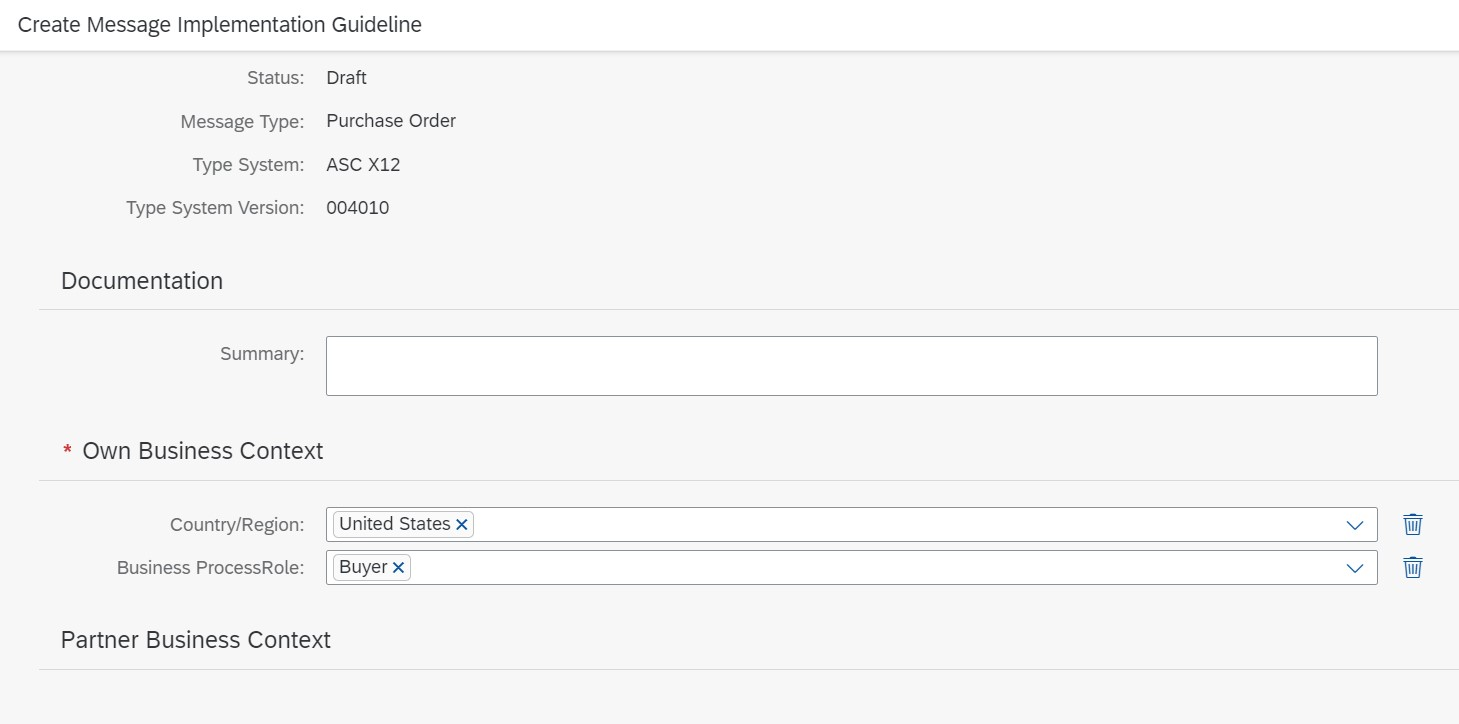Click the ASC X12 type system value
This screenshot has width=1459, height=724.
[x=363, y=165]
